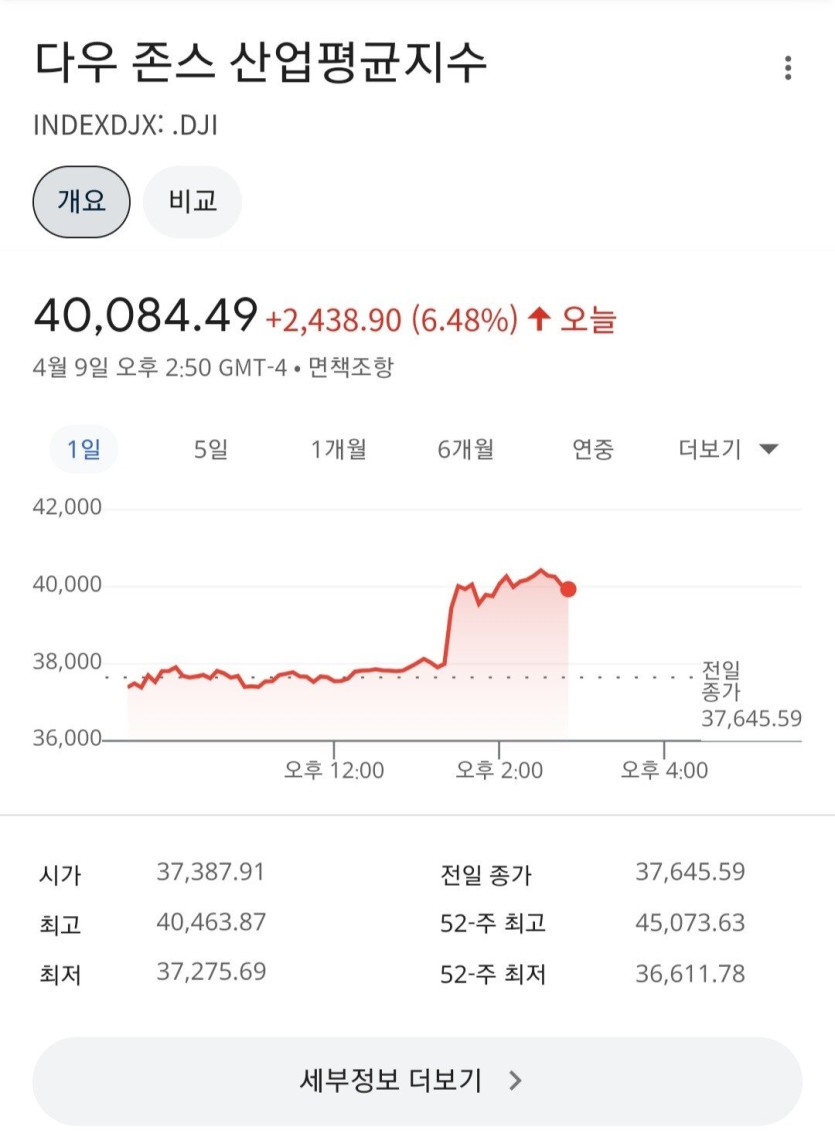Click the 40,084.49 index price
Screen dimensions: 835x1144
[x=146, y=316]
